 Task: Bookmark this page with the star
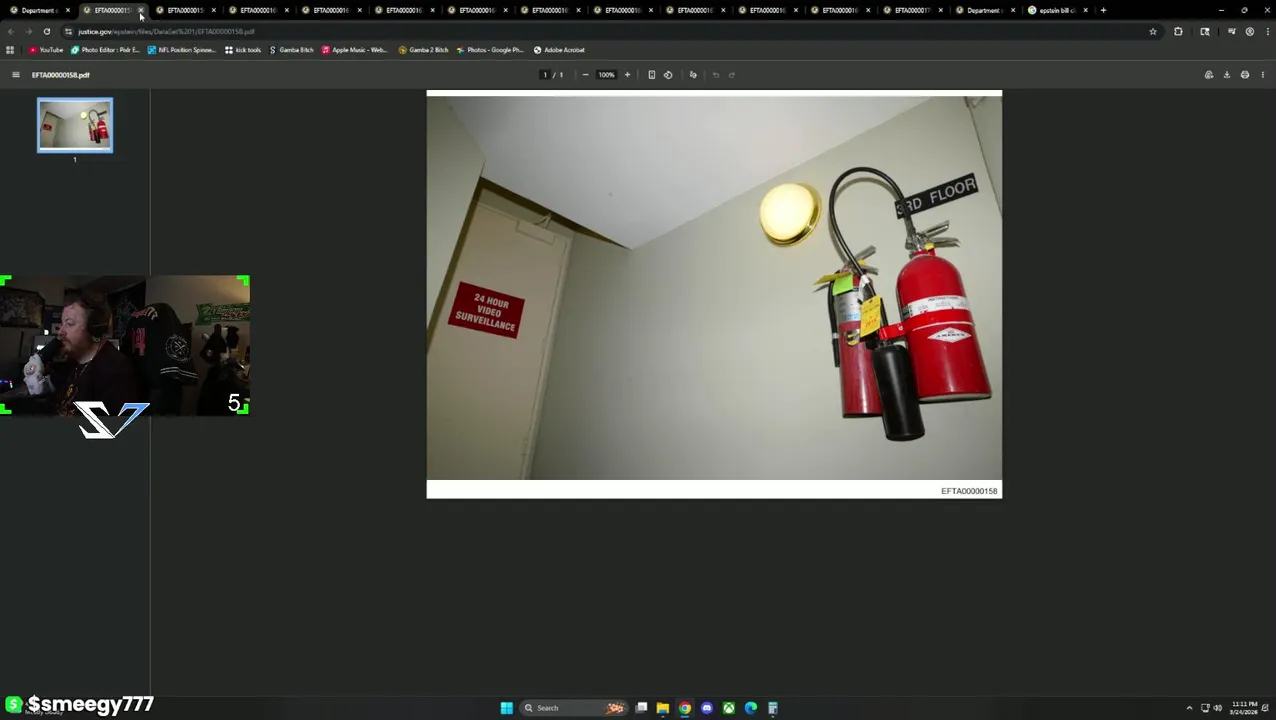(x=1153, y=32)
